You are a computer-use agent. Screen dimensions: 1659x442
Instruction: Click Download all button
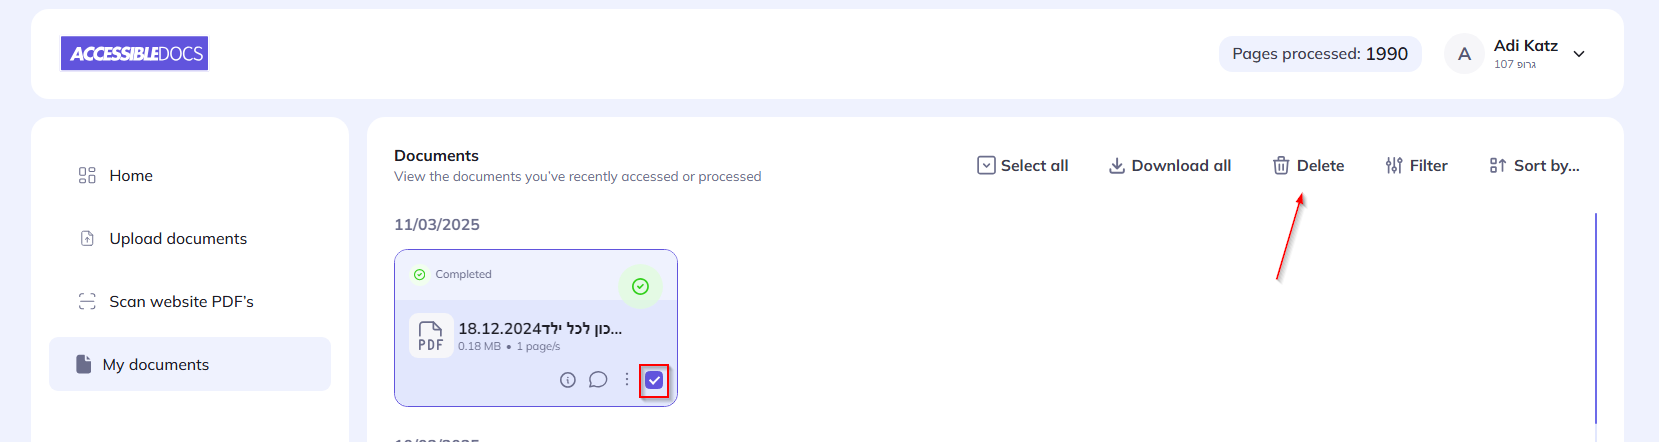(1170, 166)
